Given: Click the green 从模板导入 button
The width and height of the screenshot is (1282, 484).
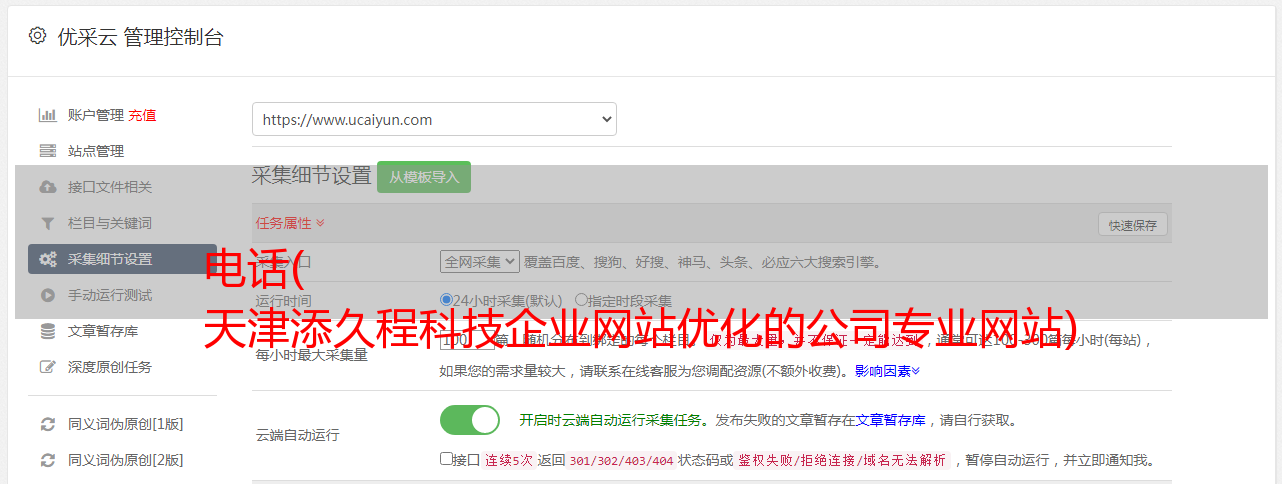Looking at the screenshot, I should (424, 177).
